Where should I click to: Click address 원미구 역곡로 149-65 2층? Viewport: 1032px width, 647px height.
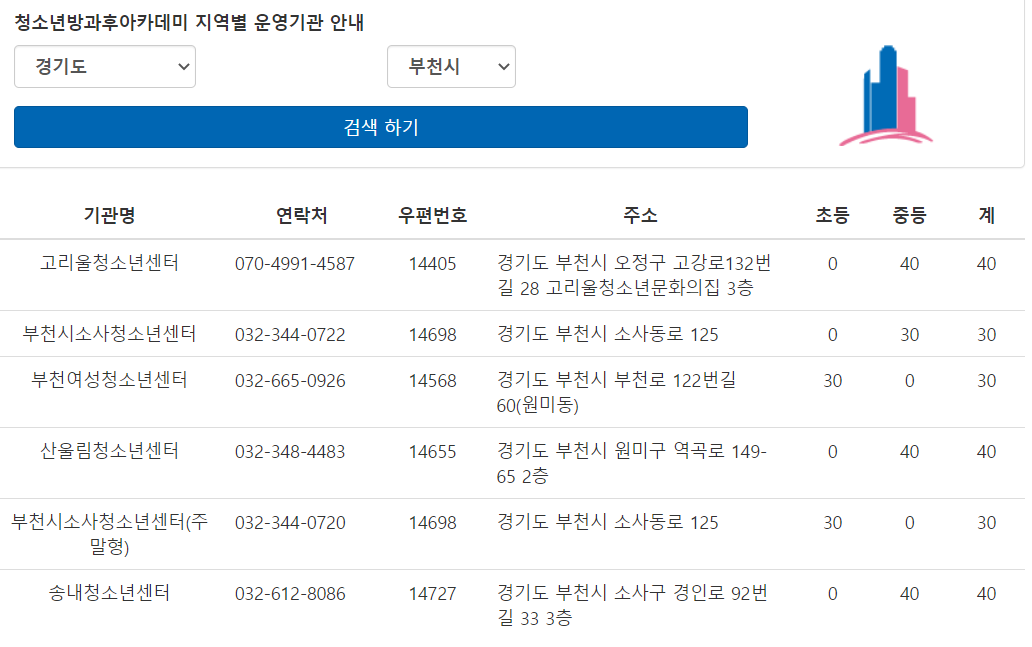[x=632, y=463]
